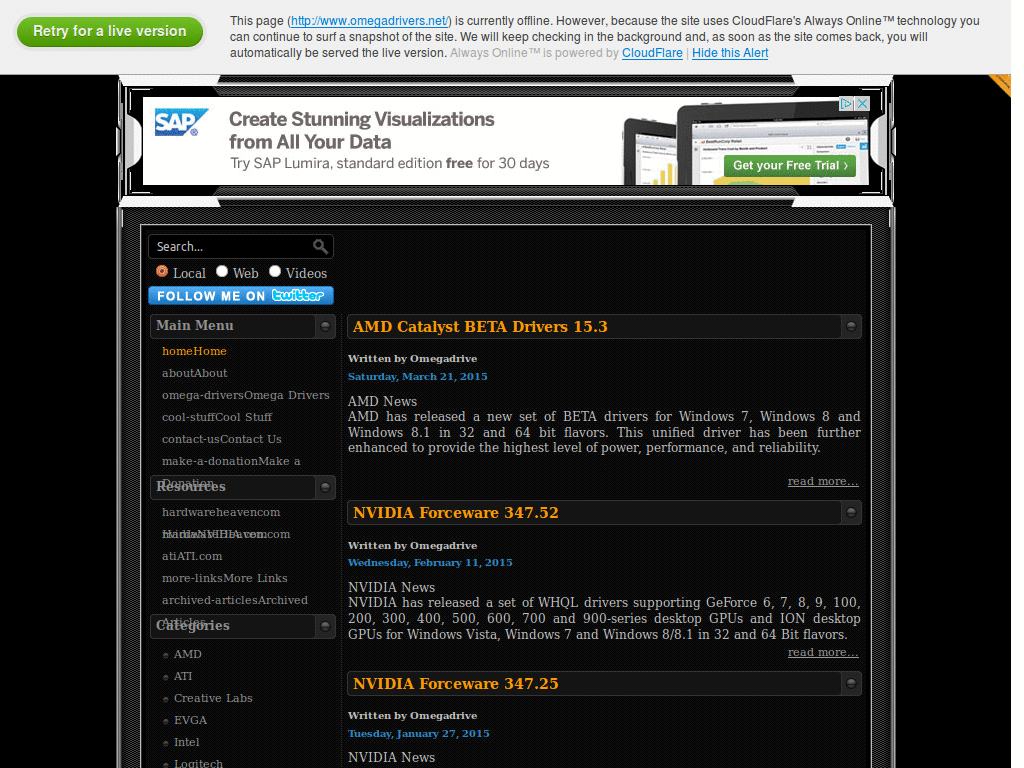Open the About menu item
1024x768 pixels.
[195, 373]
